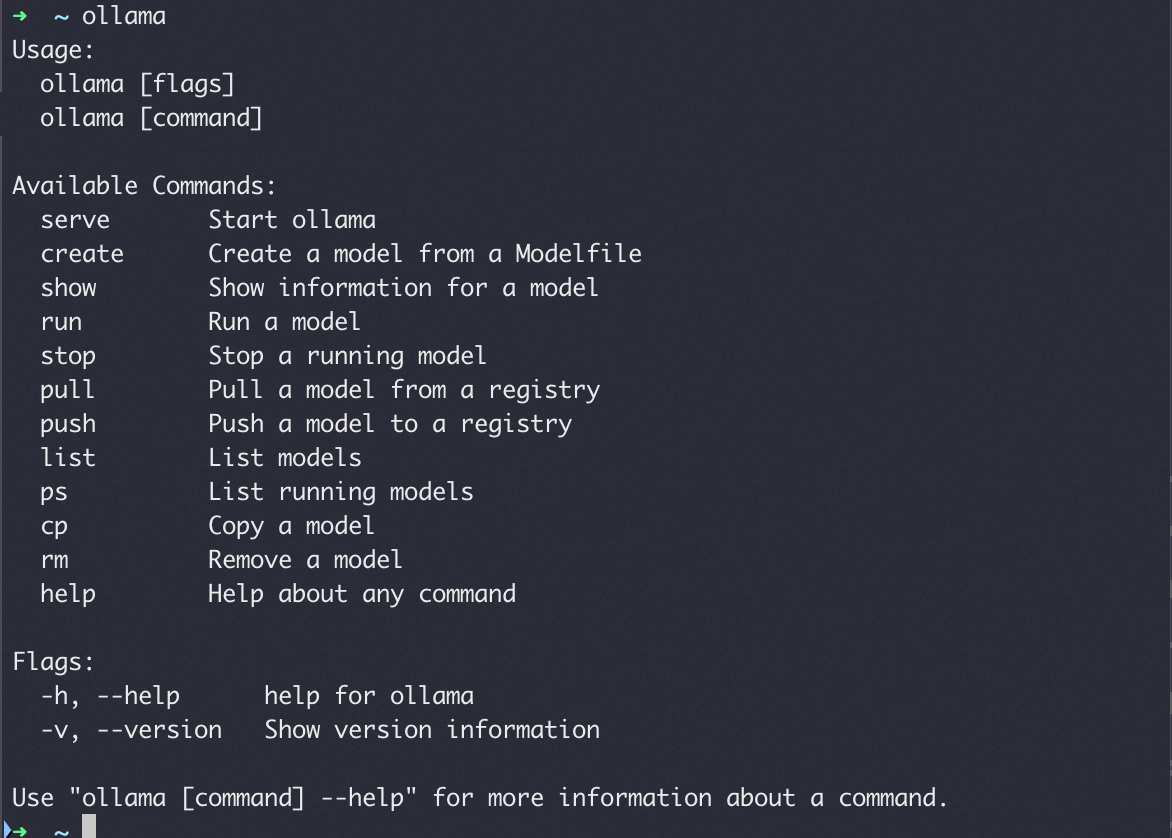Click the terminal cursor block at bottom prompt
The image size is (1172, 838).
pyautogui.click(x=89, y=826)
